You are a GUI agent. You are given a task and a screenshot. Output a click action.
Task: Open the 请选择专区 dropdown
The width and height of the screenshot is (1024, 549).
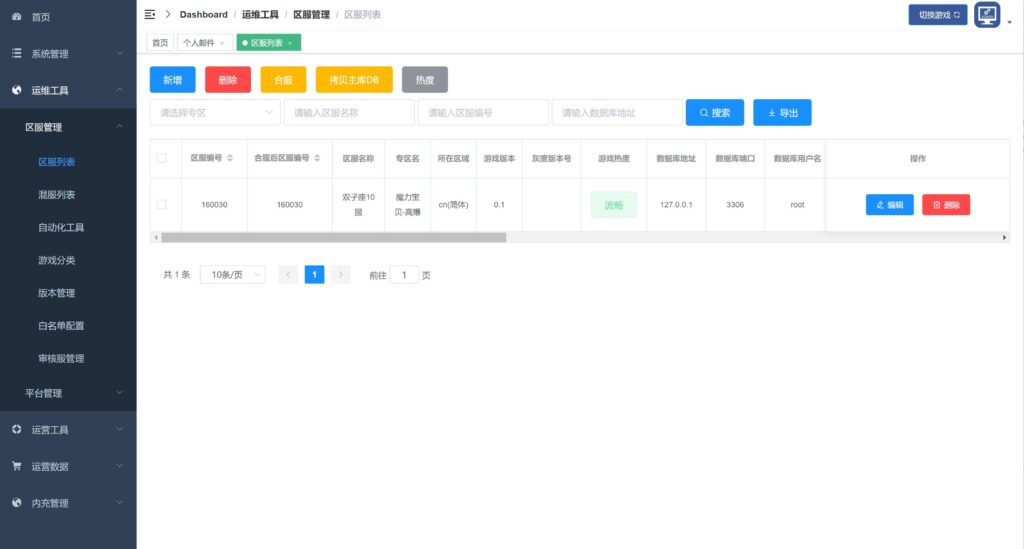tap(215, 112)
